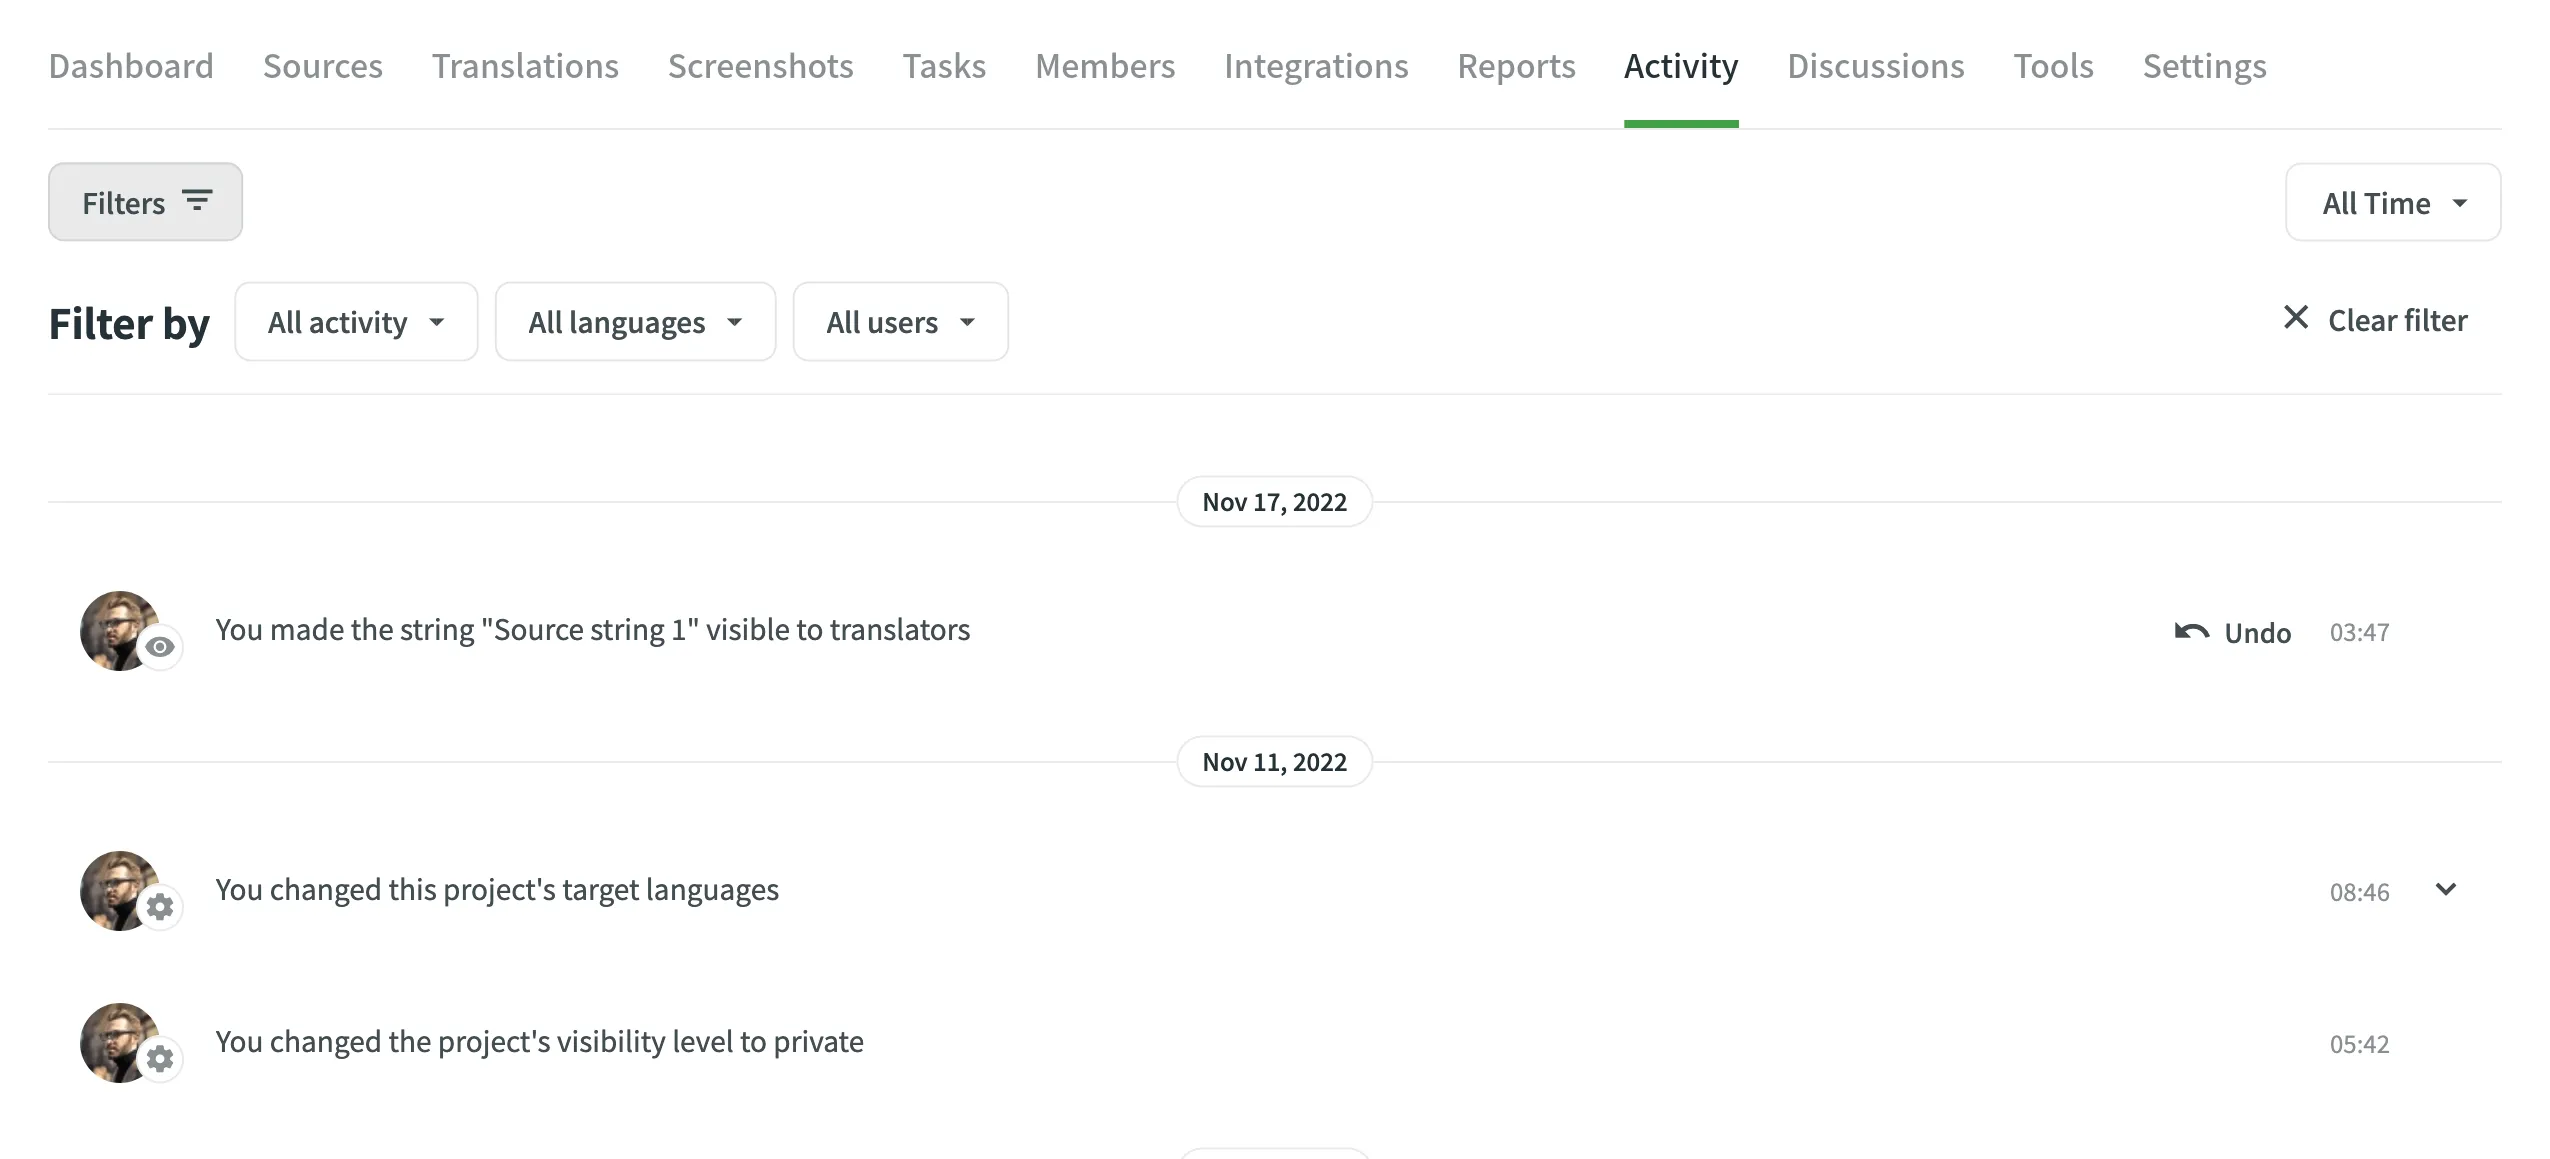Click the gear badge on project visibility activity
This screenshot has height=1159, width=2550.
pos(160,1059)
